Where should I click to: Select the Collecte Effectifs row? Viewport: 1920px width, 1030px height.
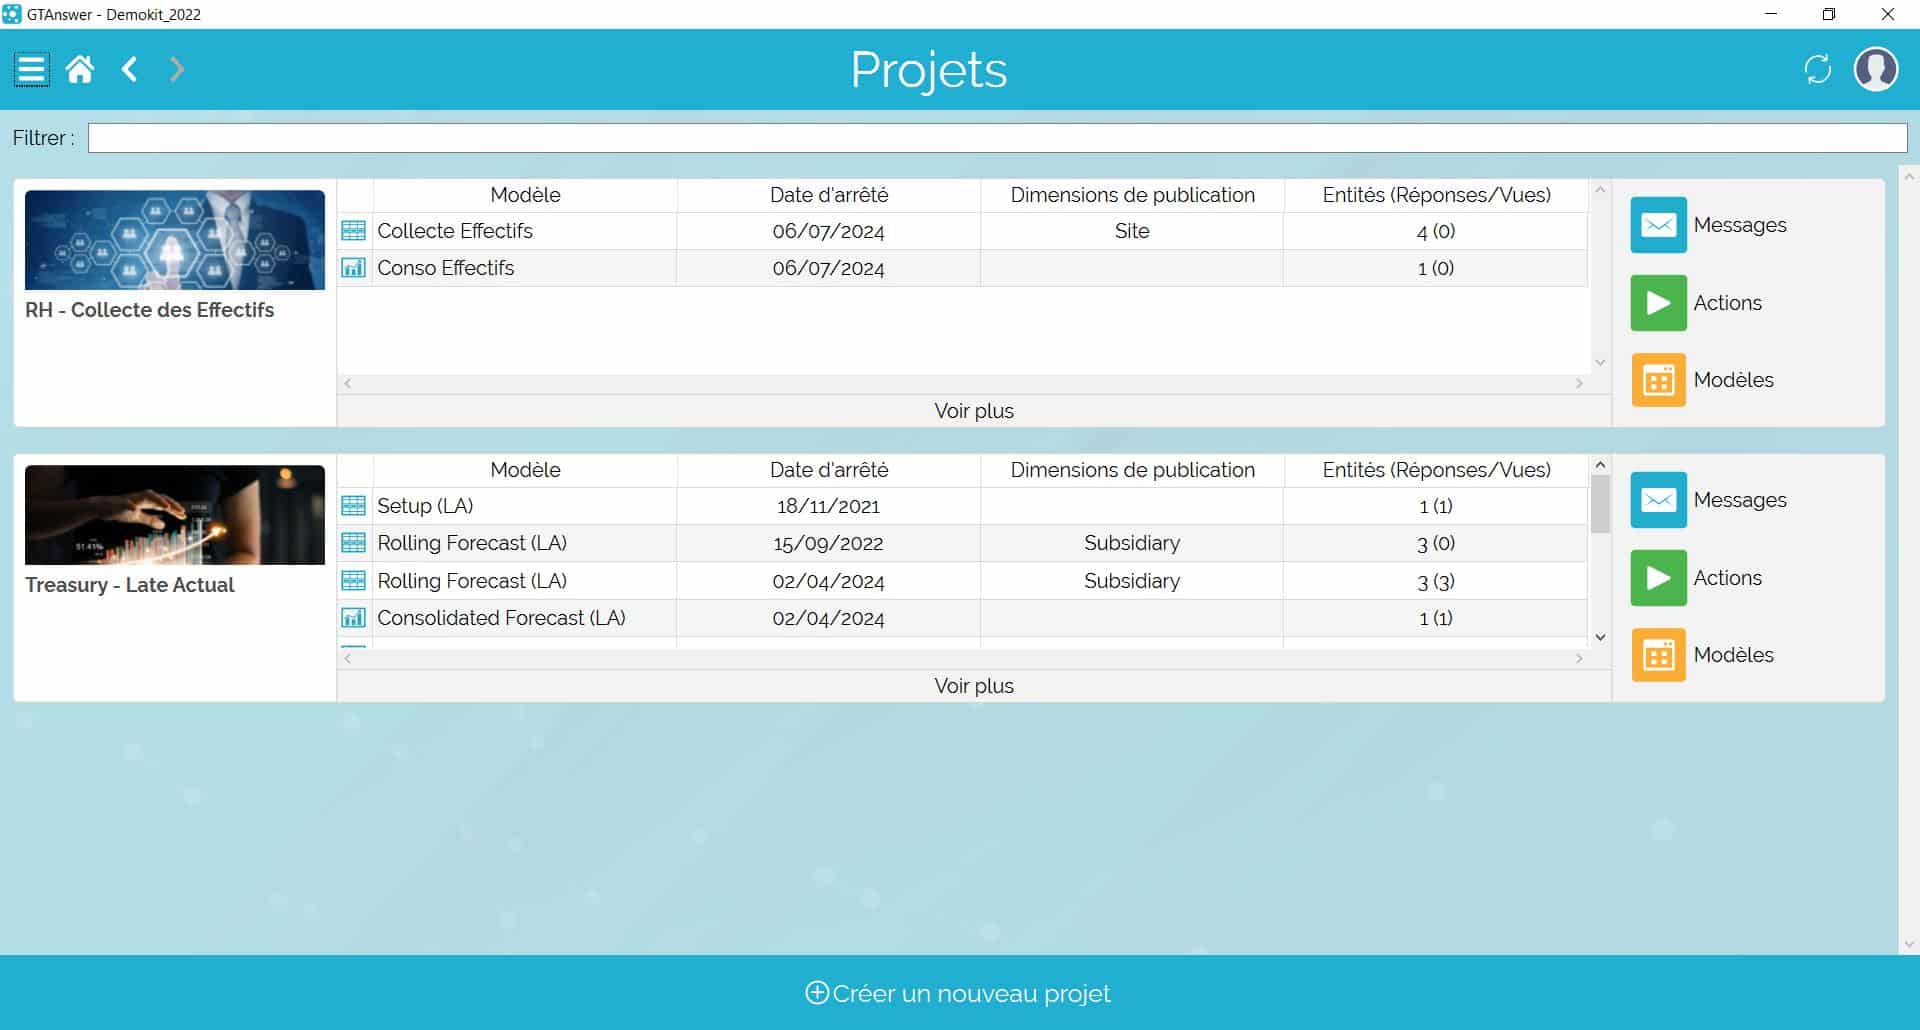tap(963, 231)
